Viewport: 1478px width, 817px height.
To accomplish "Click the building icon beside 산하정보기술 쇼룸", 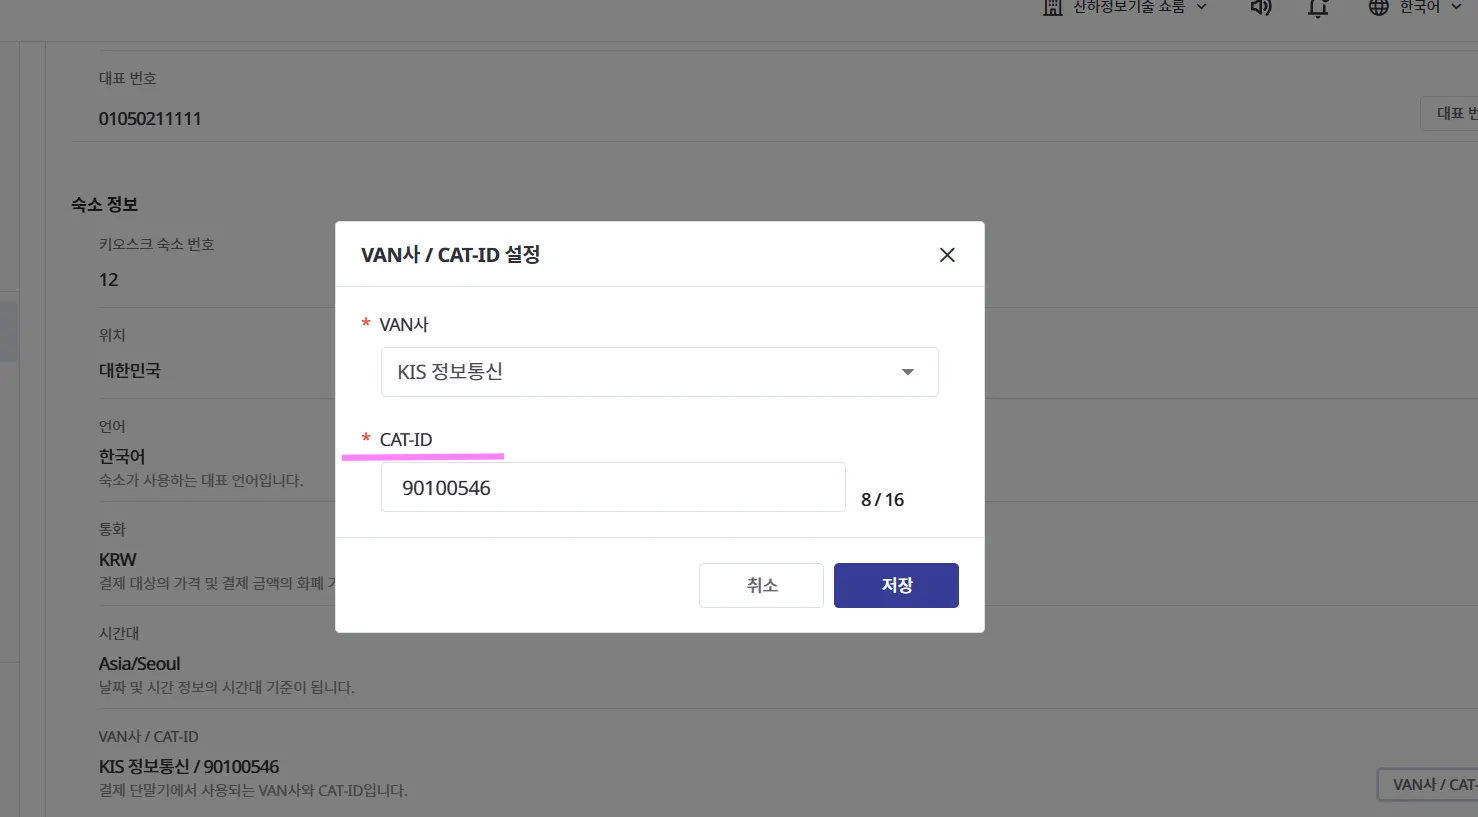I will tap(1052, 7).
